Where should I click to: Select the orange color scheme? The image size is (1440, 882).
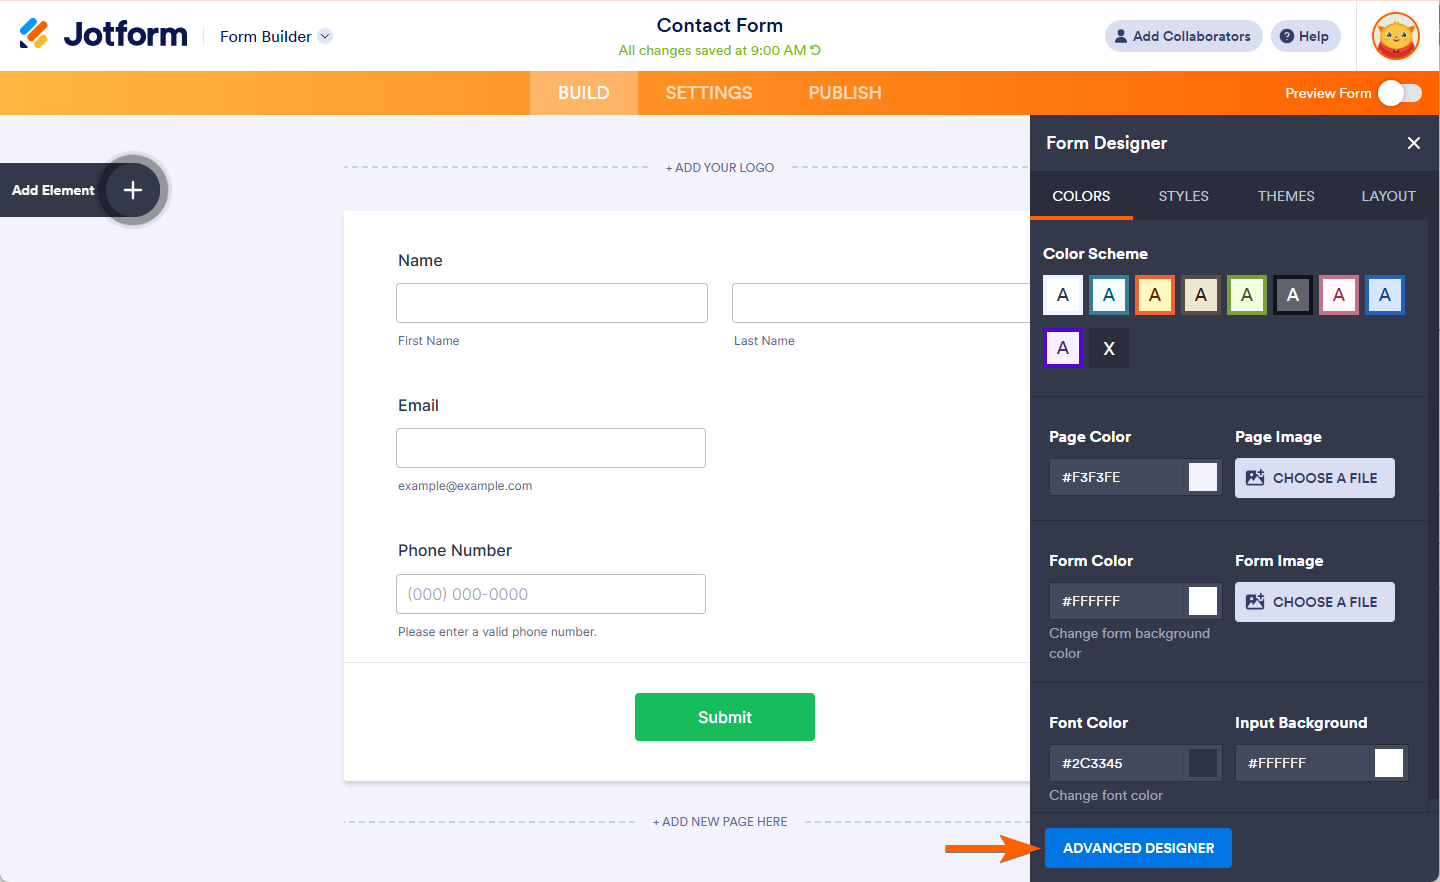(x=1154, y=294)
